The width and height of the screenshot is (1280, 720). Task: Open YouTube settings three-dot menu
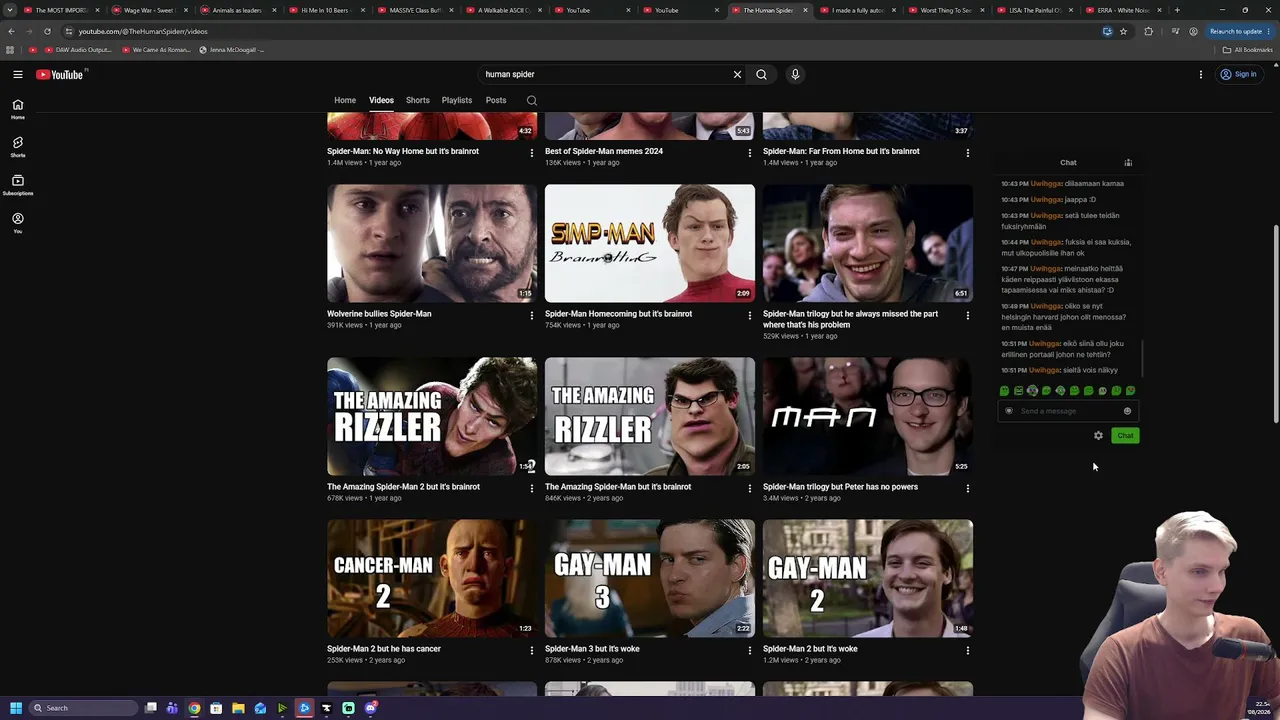point(1201,74)
